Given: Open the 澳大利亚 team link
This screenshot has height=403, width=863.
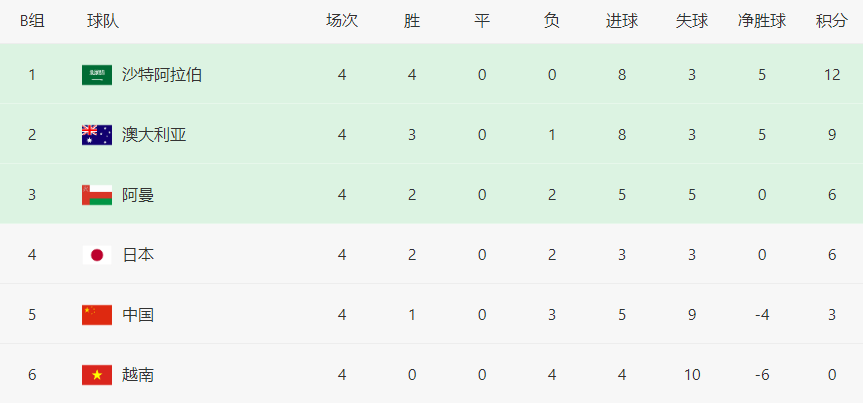Looking at the screenshot, I should [x=154, y=135].
